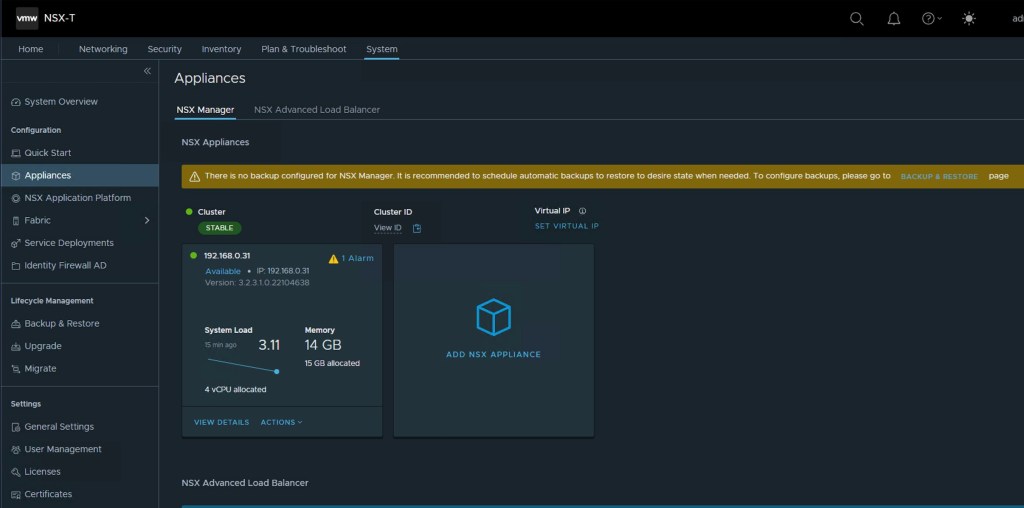Click Set Virtual IP link

[x=566, y=226]
